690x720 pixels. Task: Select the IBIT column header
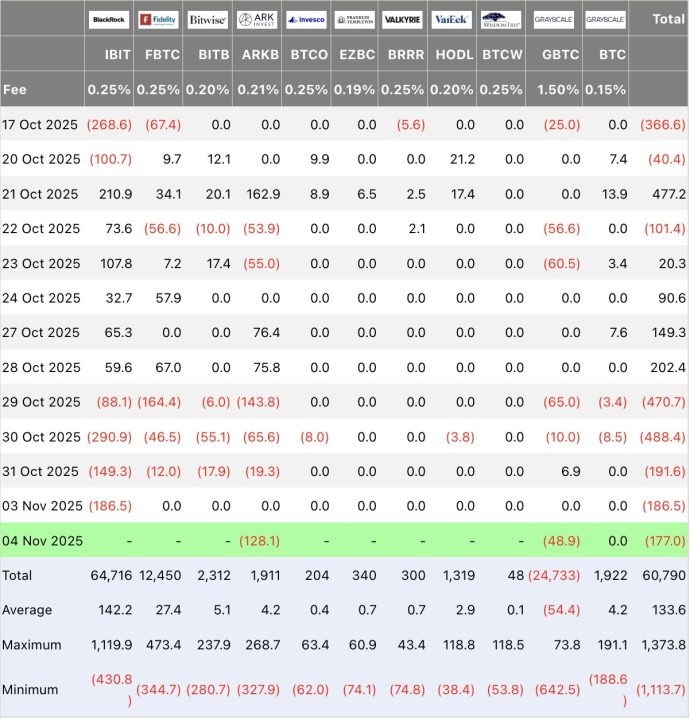click(x=109, y=55)
